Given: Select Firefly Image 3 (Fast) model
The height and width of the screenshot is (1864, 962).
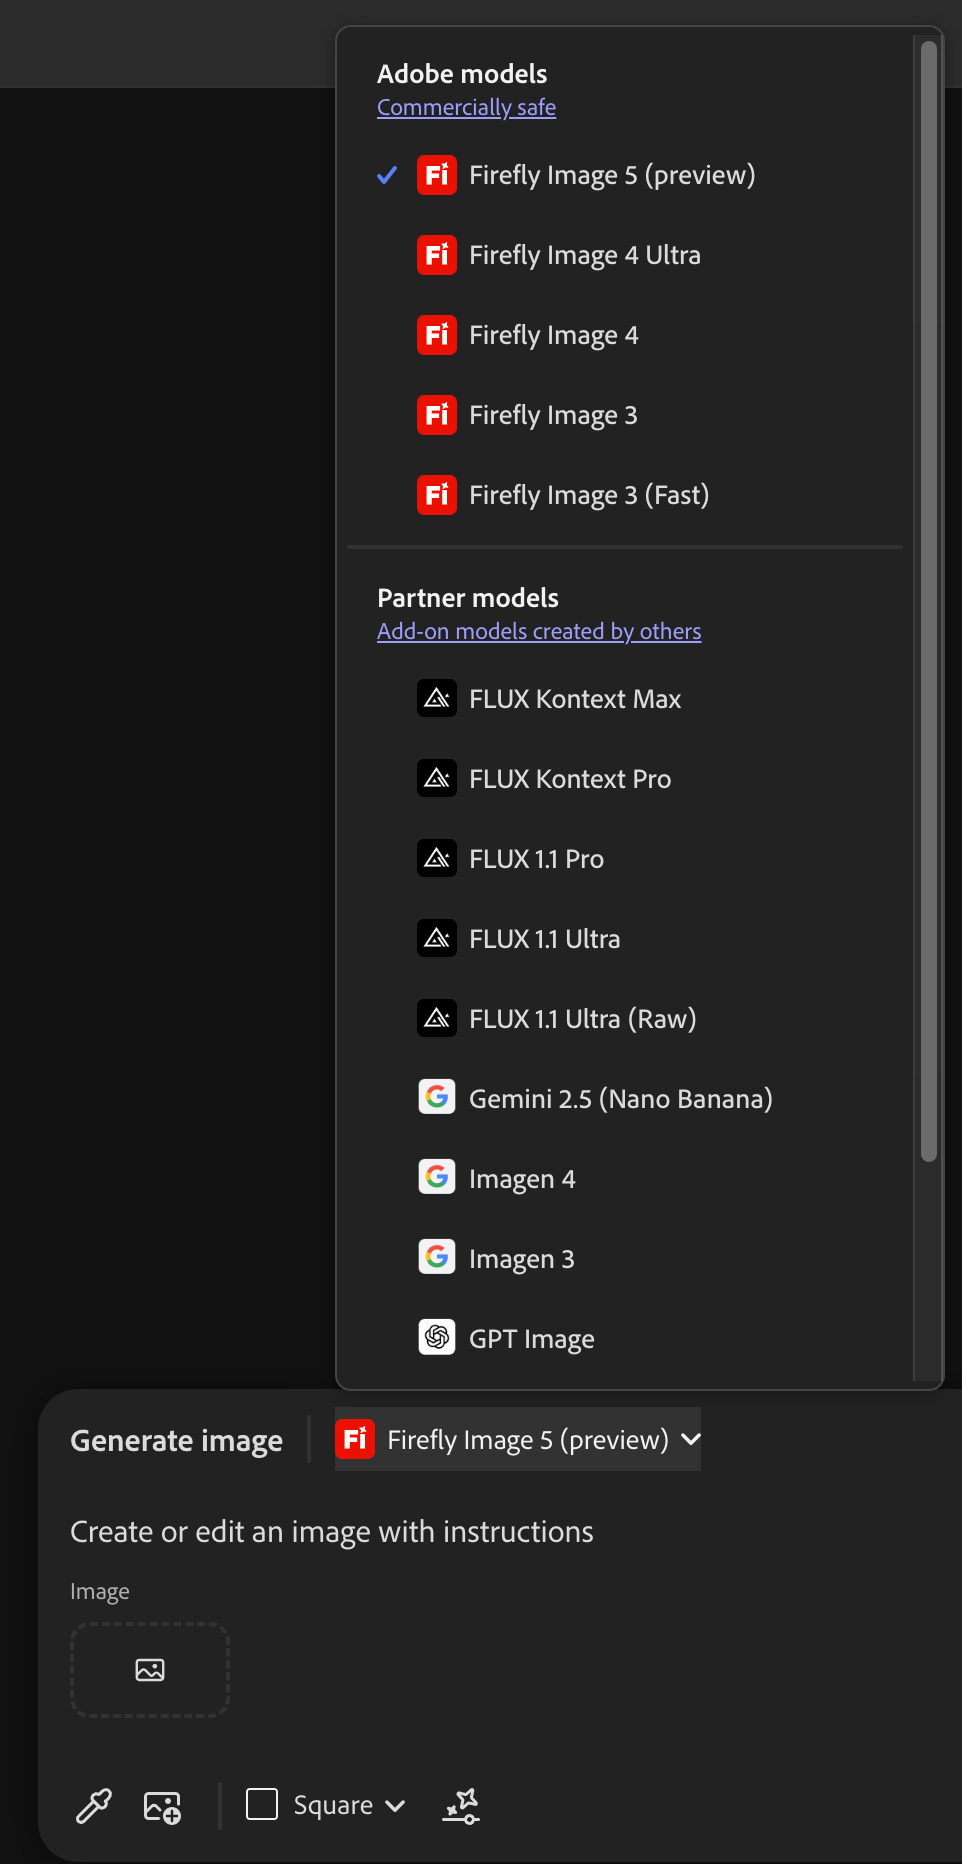Looking at the screenshot, I should point(588,494).
